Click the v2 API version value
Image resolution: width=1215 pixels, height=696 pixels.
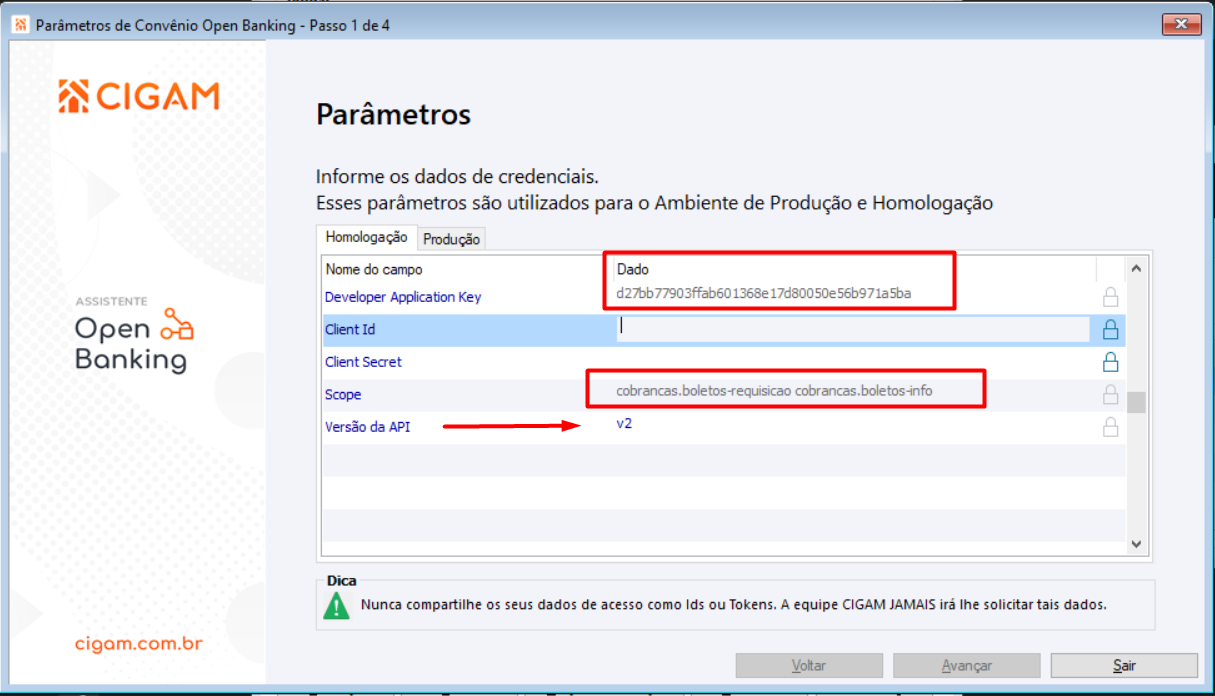point(624,424)
